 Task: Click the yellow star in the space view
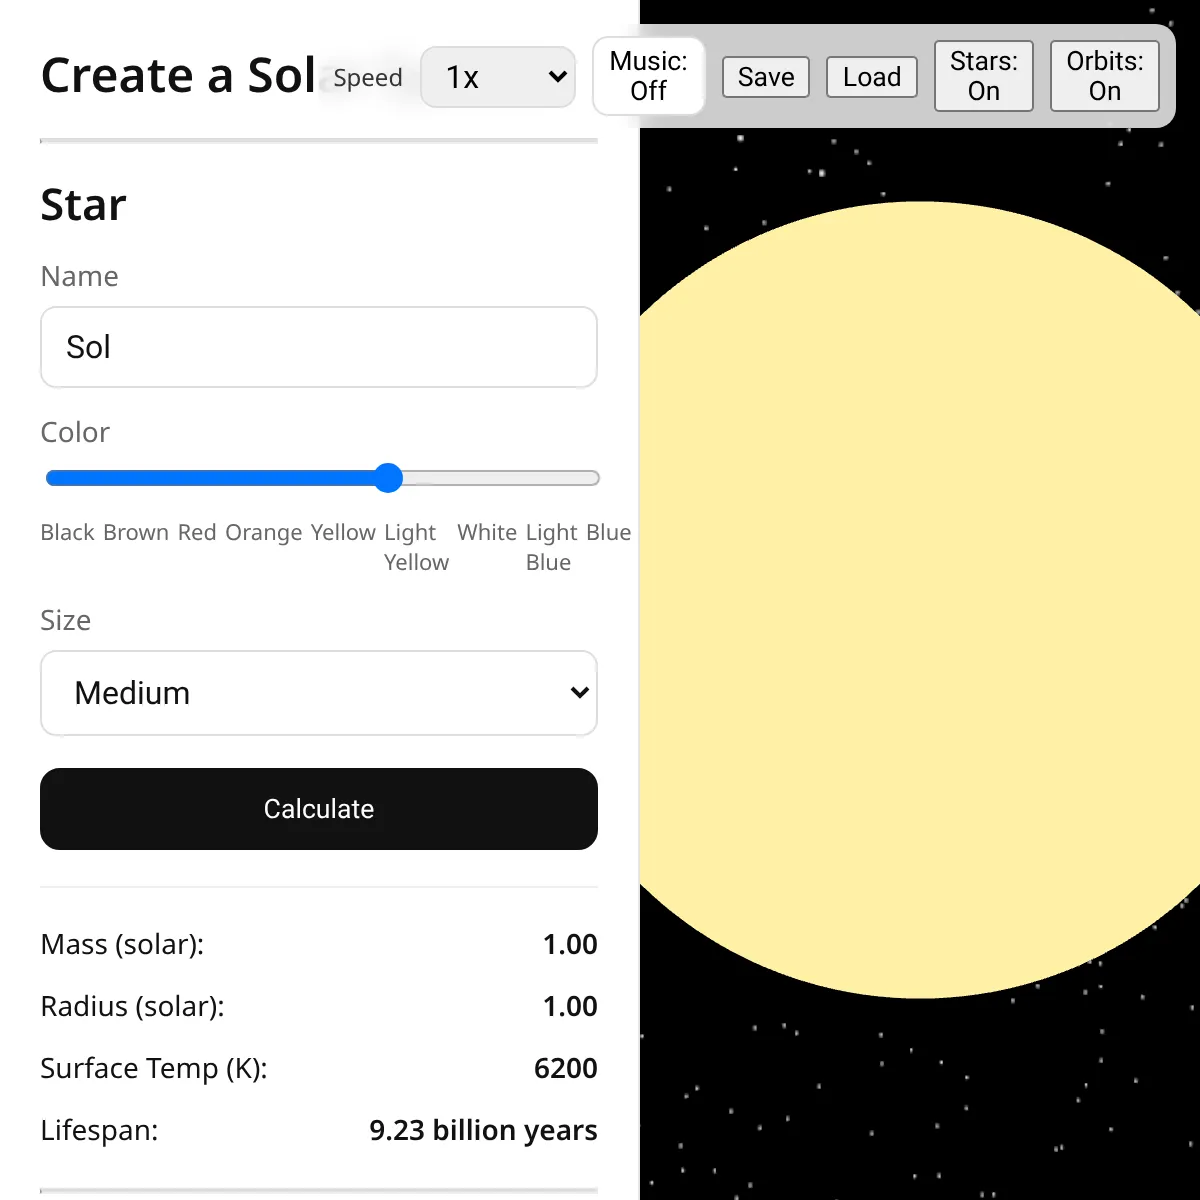pyautogui.click(x=920, y=600)
